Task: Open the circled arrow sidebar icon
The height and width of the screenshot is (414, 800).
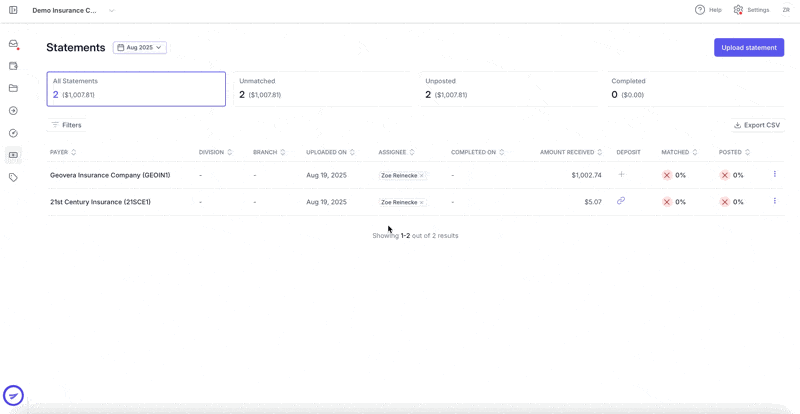Action: [x=13, y=111]
